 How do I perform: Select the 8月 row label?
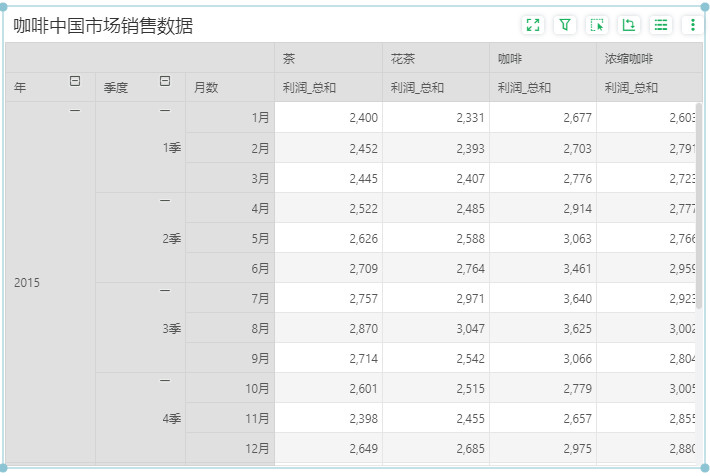230,328
